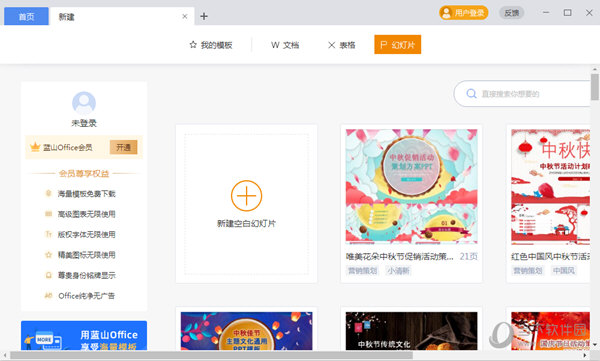The width and height of the screenshot is (600, 361).
Task: Click 营销策划 tag under 红色中国风 template
Action: [x=528, y=271]
